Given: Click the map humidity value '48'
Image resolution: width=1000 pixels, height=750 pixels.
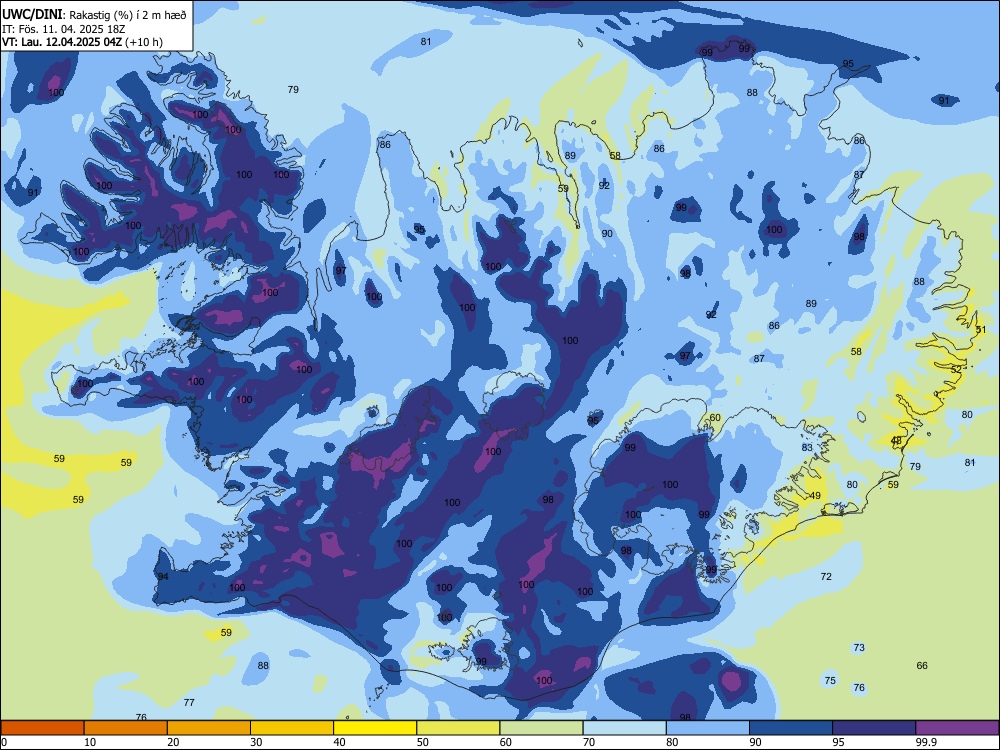Looking at the screenshot, I should point(896,441).
